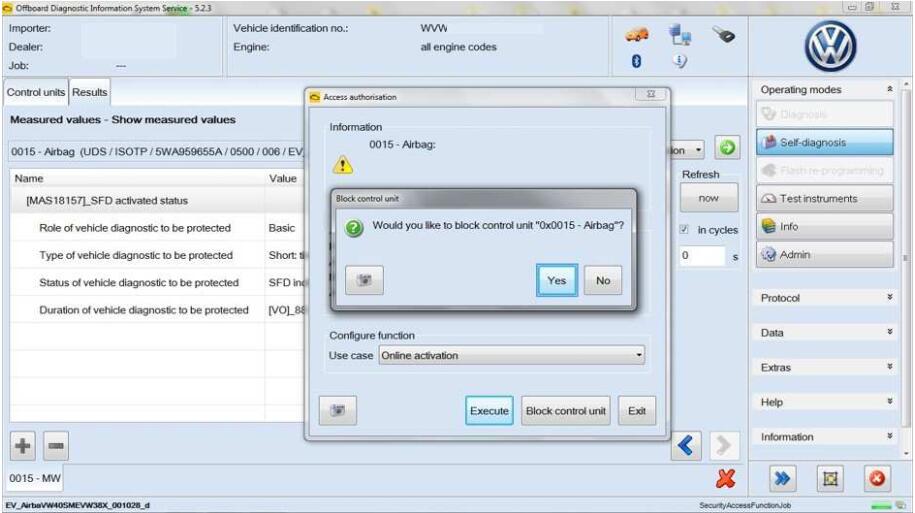Click the refresh cycle seconds field

(x=702, y=256)
